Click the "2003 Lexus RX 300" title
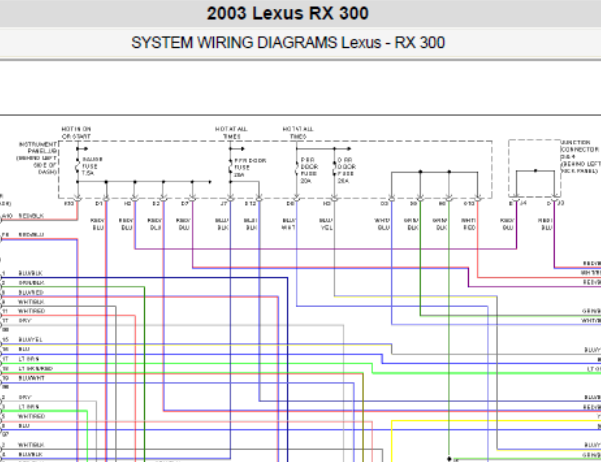The height and width of the screenshot is (462, 601). (x=287, y=13)
